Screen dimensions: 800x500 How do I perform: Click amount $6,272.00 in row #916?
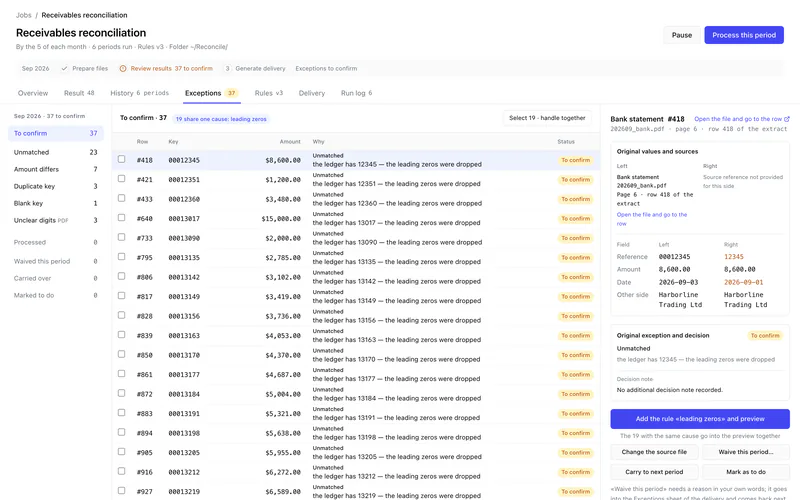283,472
